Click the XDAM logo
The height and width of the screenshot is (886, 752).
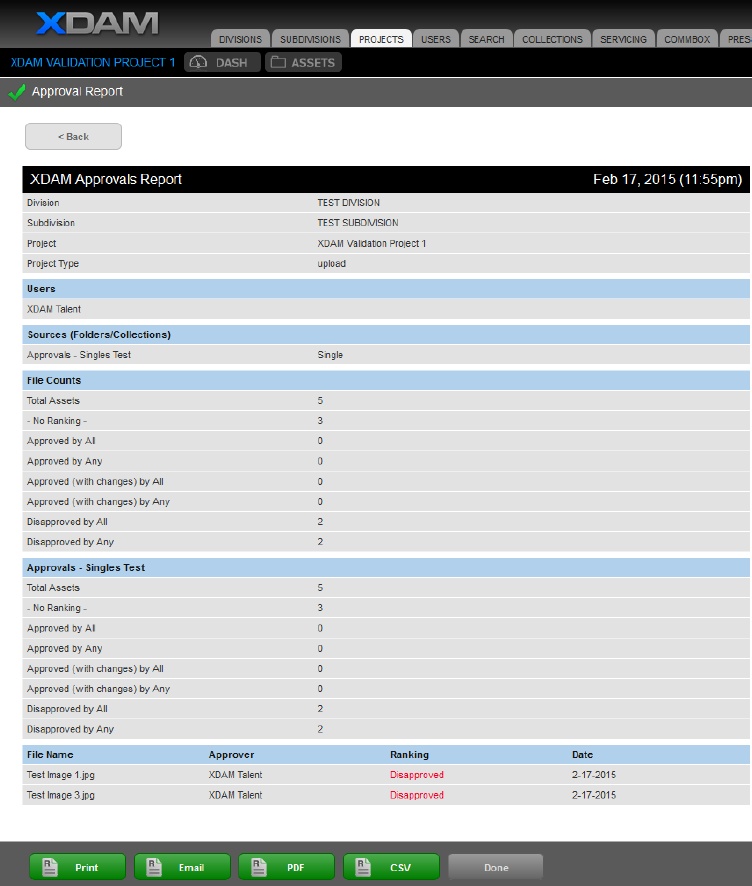[x=96, y=23]
